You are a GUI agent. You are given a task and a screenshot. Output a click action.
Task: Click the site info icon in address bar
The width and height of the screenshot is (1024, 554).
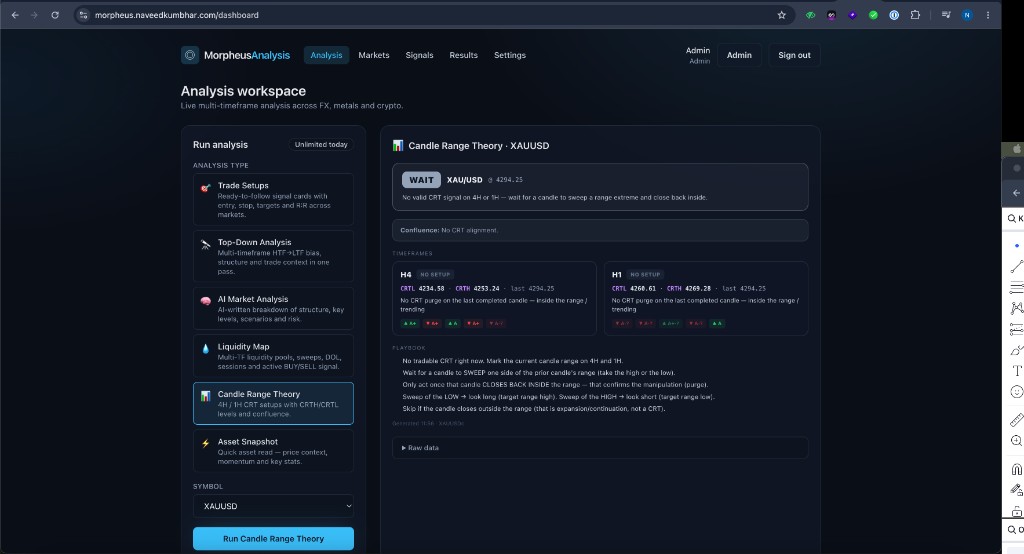click(x=84, y=15)
